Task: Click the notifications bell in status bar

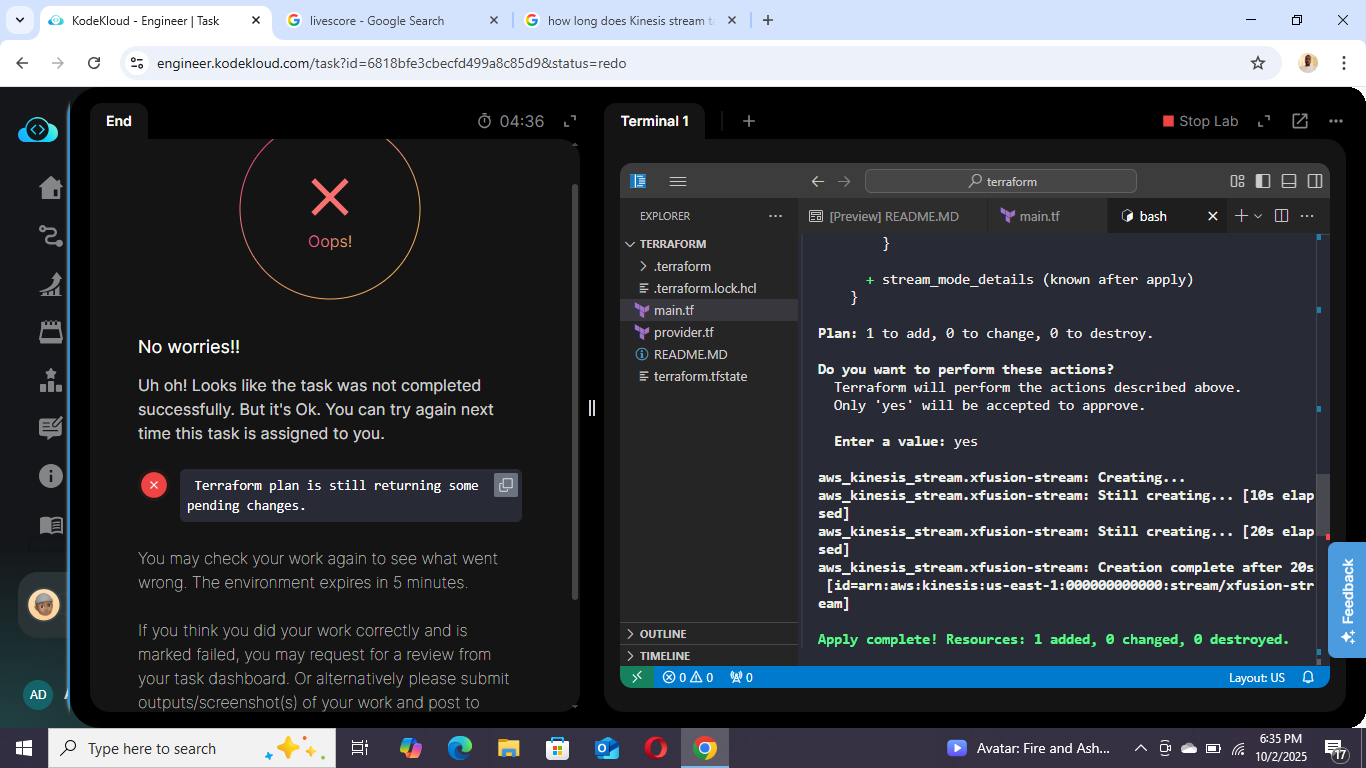Action: click(x=1308, y=677)
